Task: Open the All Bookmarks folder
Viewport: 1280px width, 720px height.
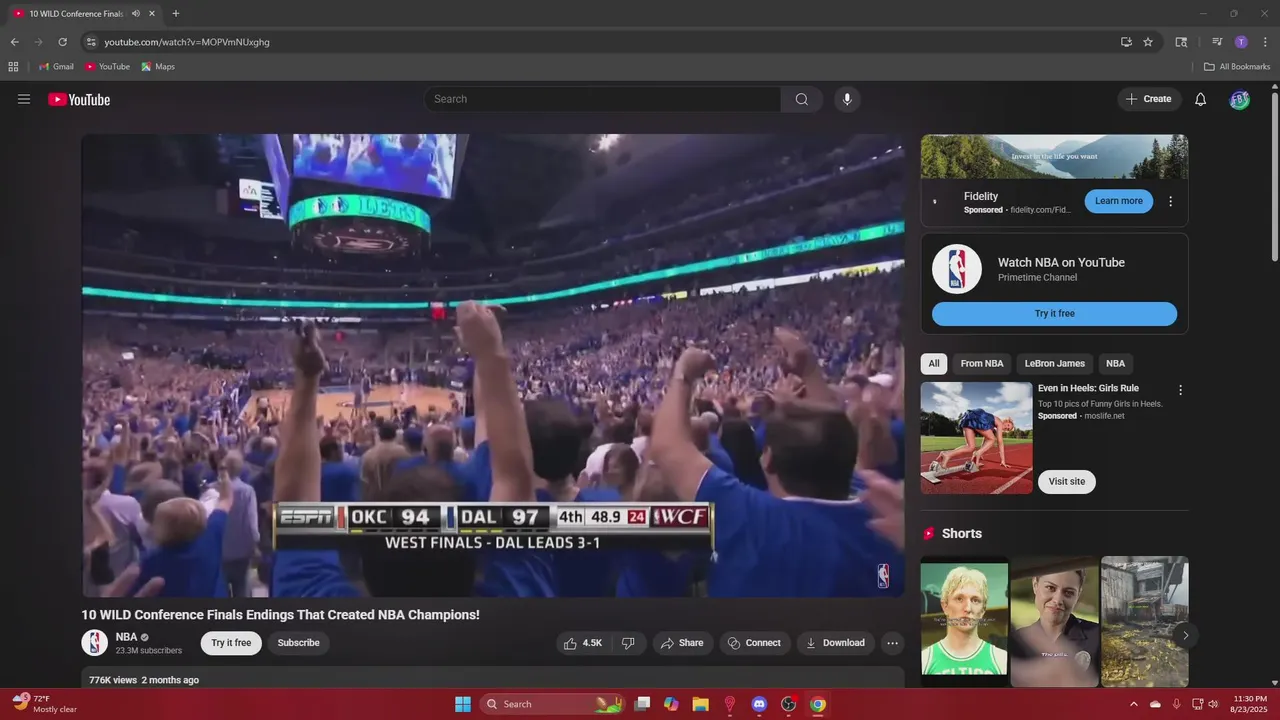Action: click(x=1237, y=67)
